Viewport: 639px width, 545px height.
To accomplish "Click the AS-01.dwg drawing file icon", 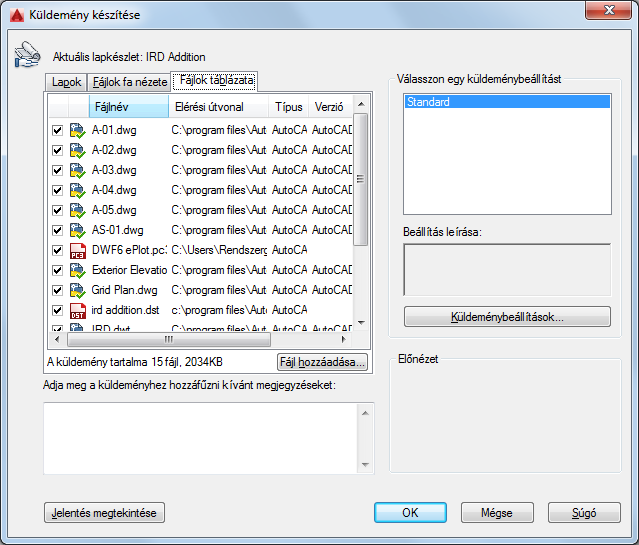I will pyautogui.click(x=77, y=230).
